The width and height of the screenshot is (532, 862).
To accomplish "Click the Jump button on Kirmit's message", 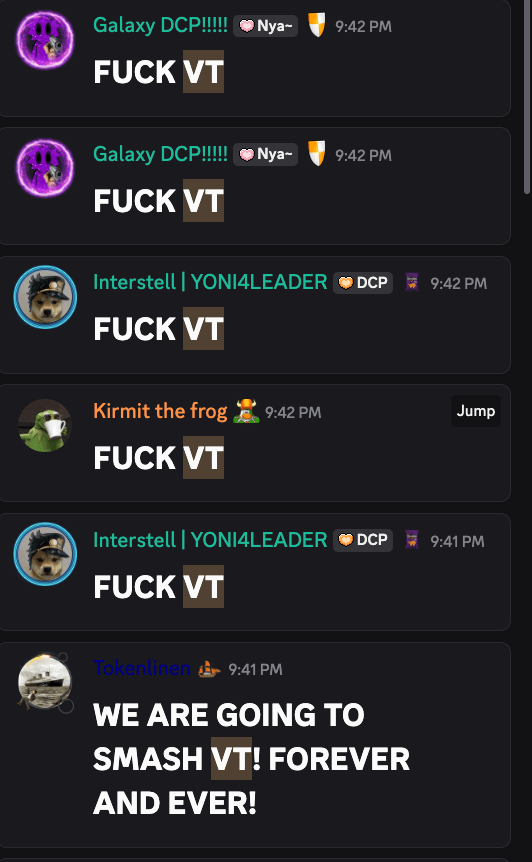I will (475, 411).
